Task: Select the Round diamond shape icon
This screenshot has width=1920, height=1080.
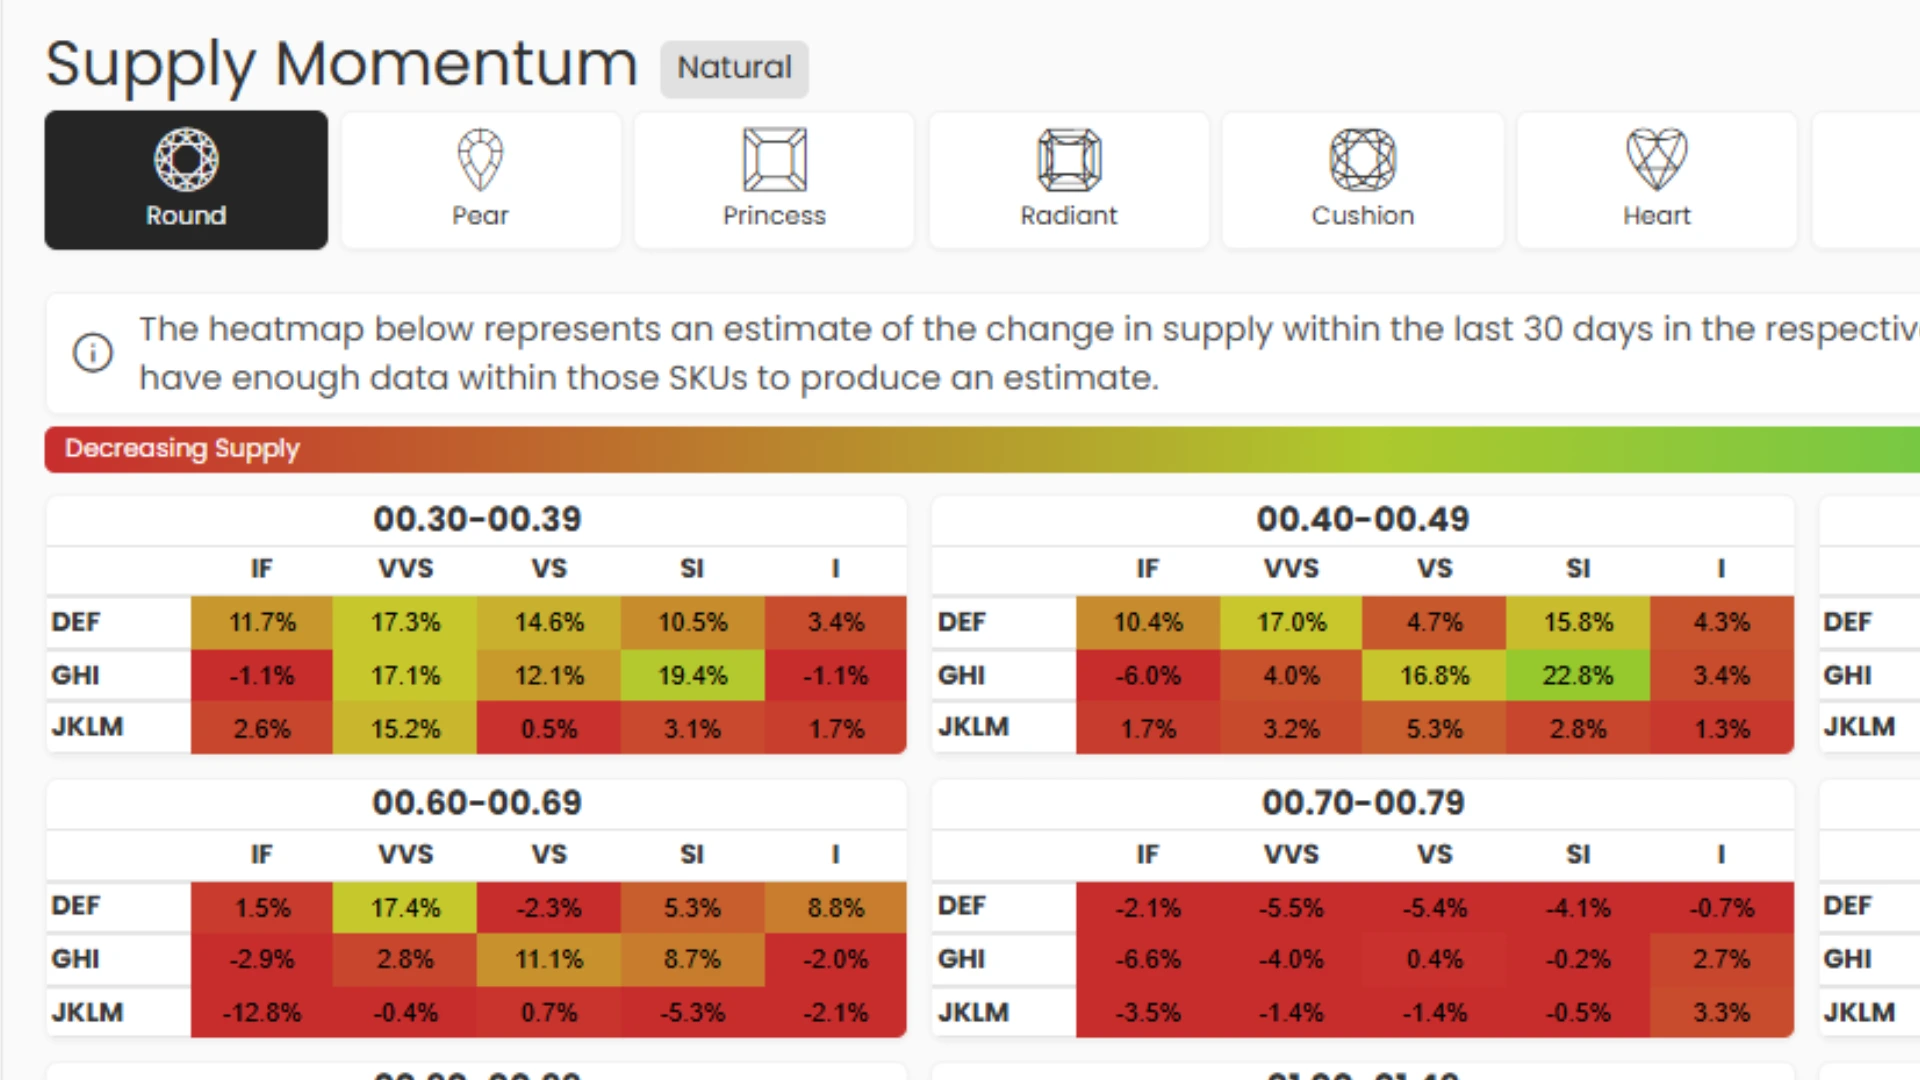Action: (x=186, y=160)
